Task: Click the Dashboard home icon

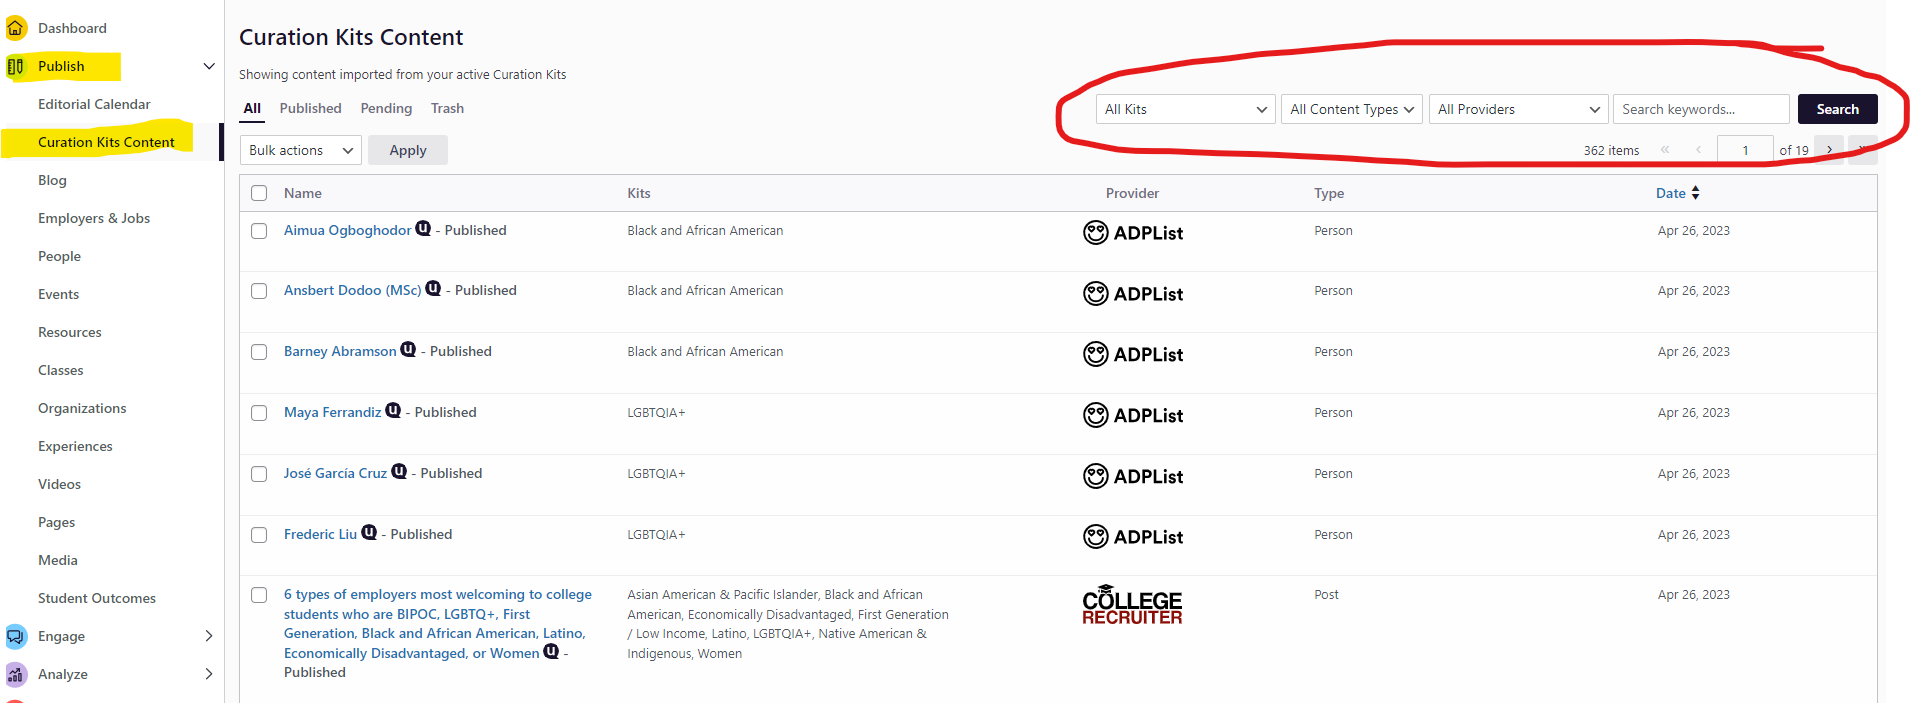Action: [15, 28]
